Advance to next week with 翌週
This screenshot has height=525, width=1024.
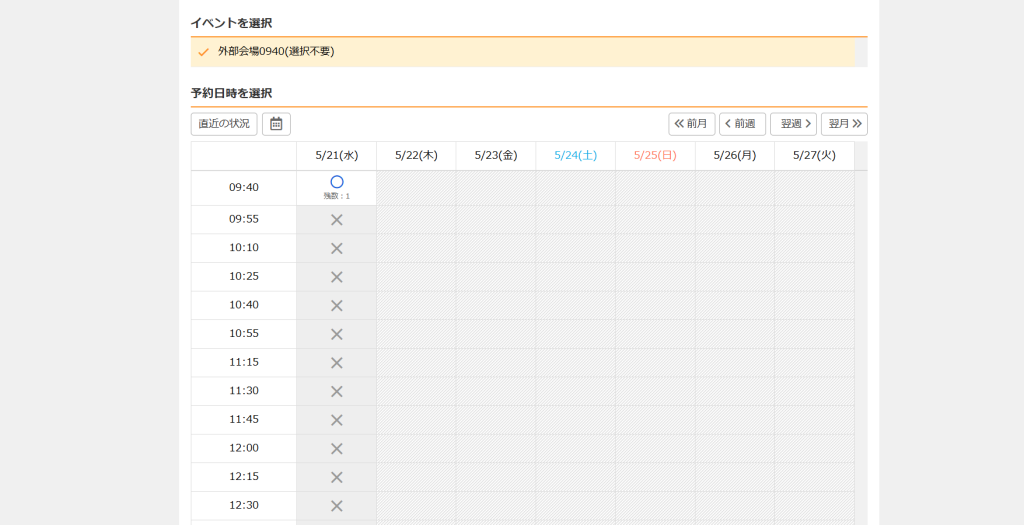tap(793, 124)
